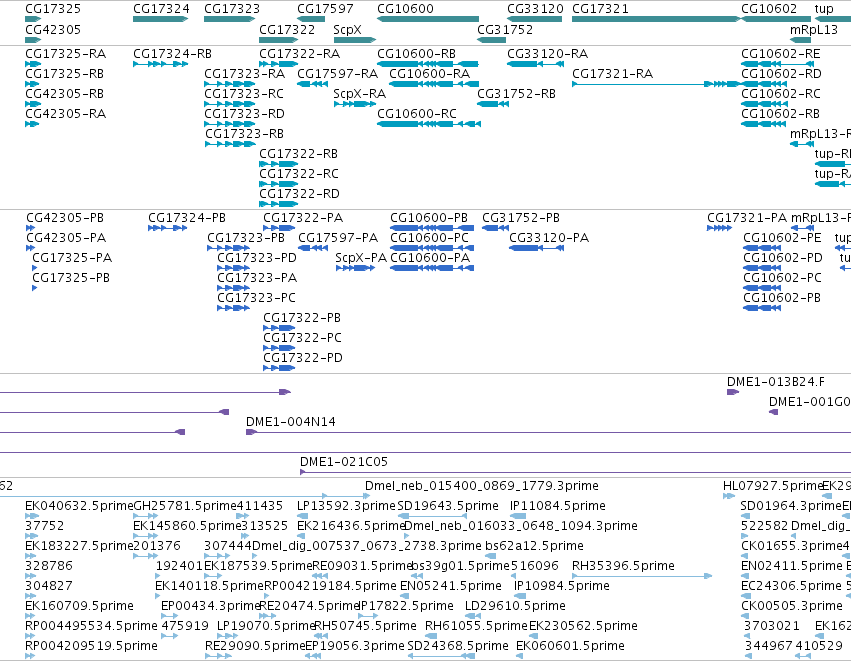Open protein label CG33120-PA
Image resolution: width=851 pixels, height=661 pixels.
pyautogui.click(x=549, y=238)
